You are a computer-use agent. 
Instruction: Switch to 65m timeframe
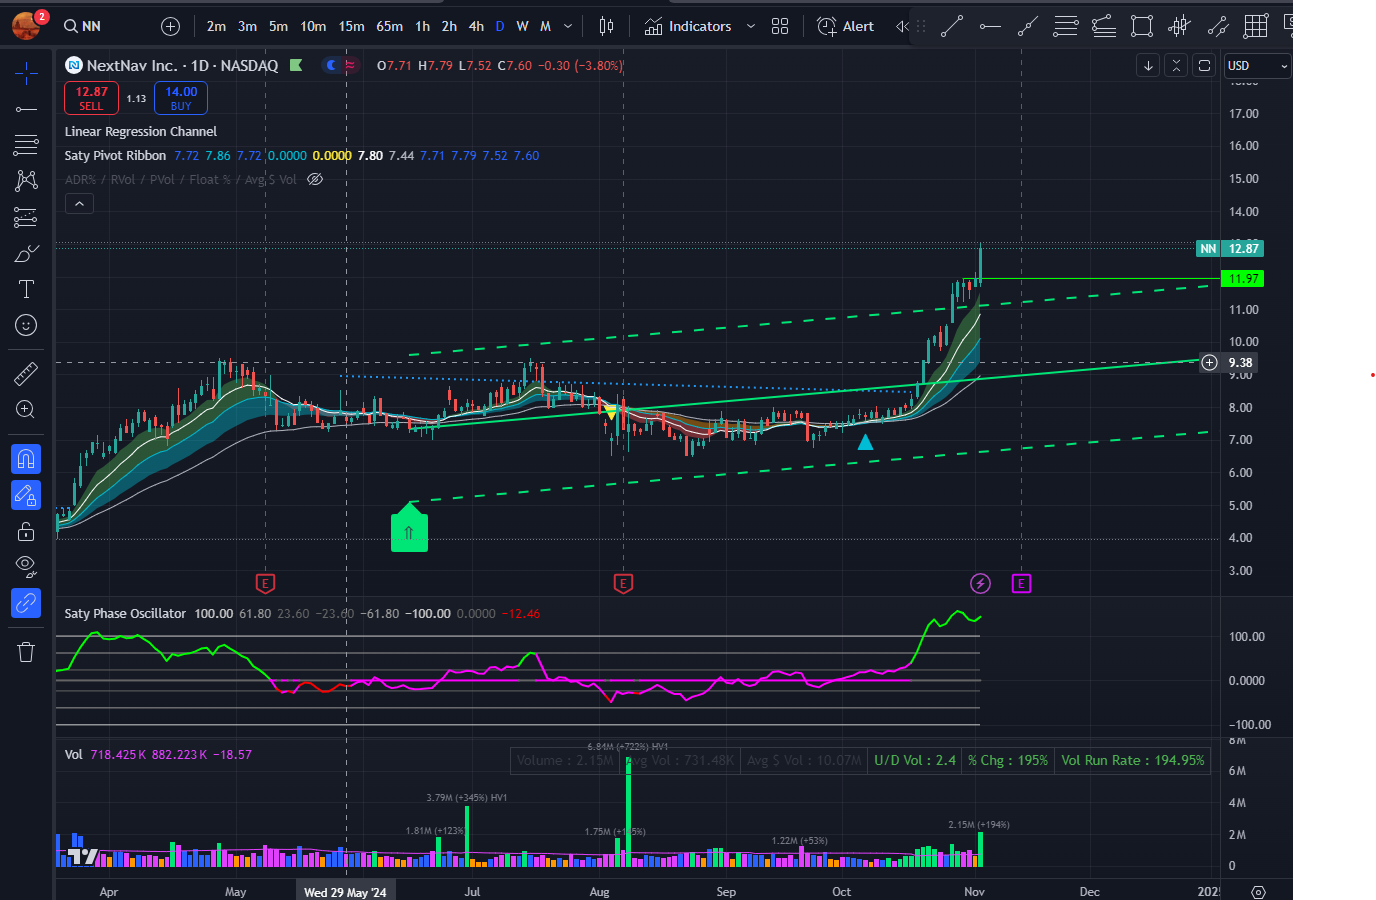pos(389,26)
